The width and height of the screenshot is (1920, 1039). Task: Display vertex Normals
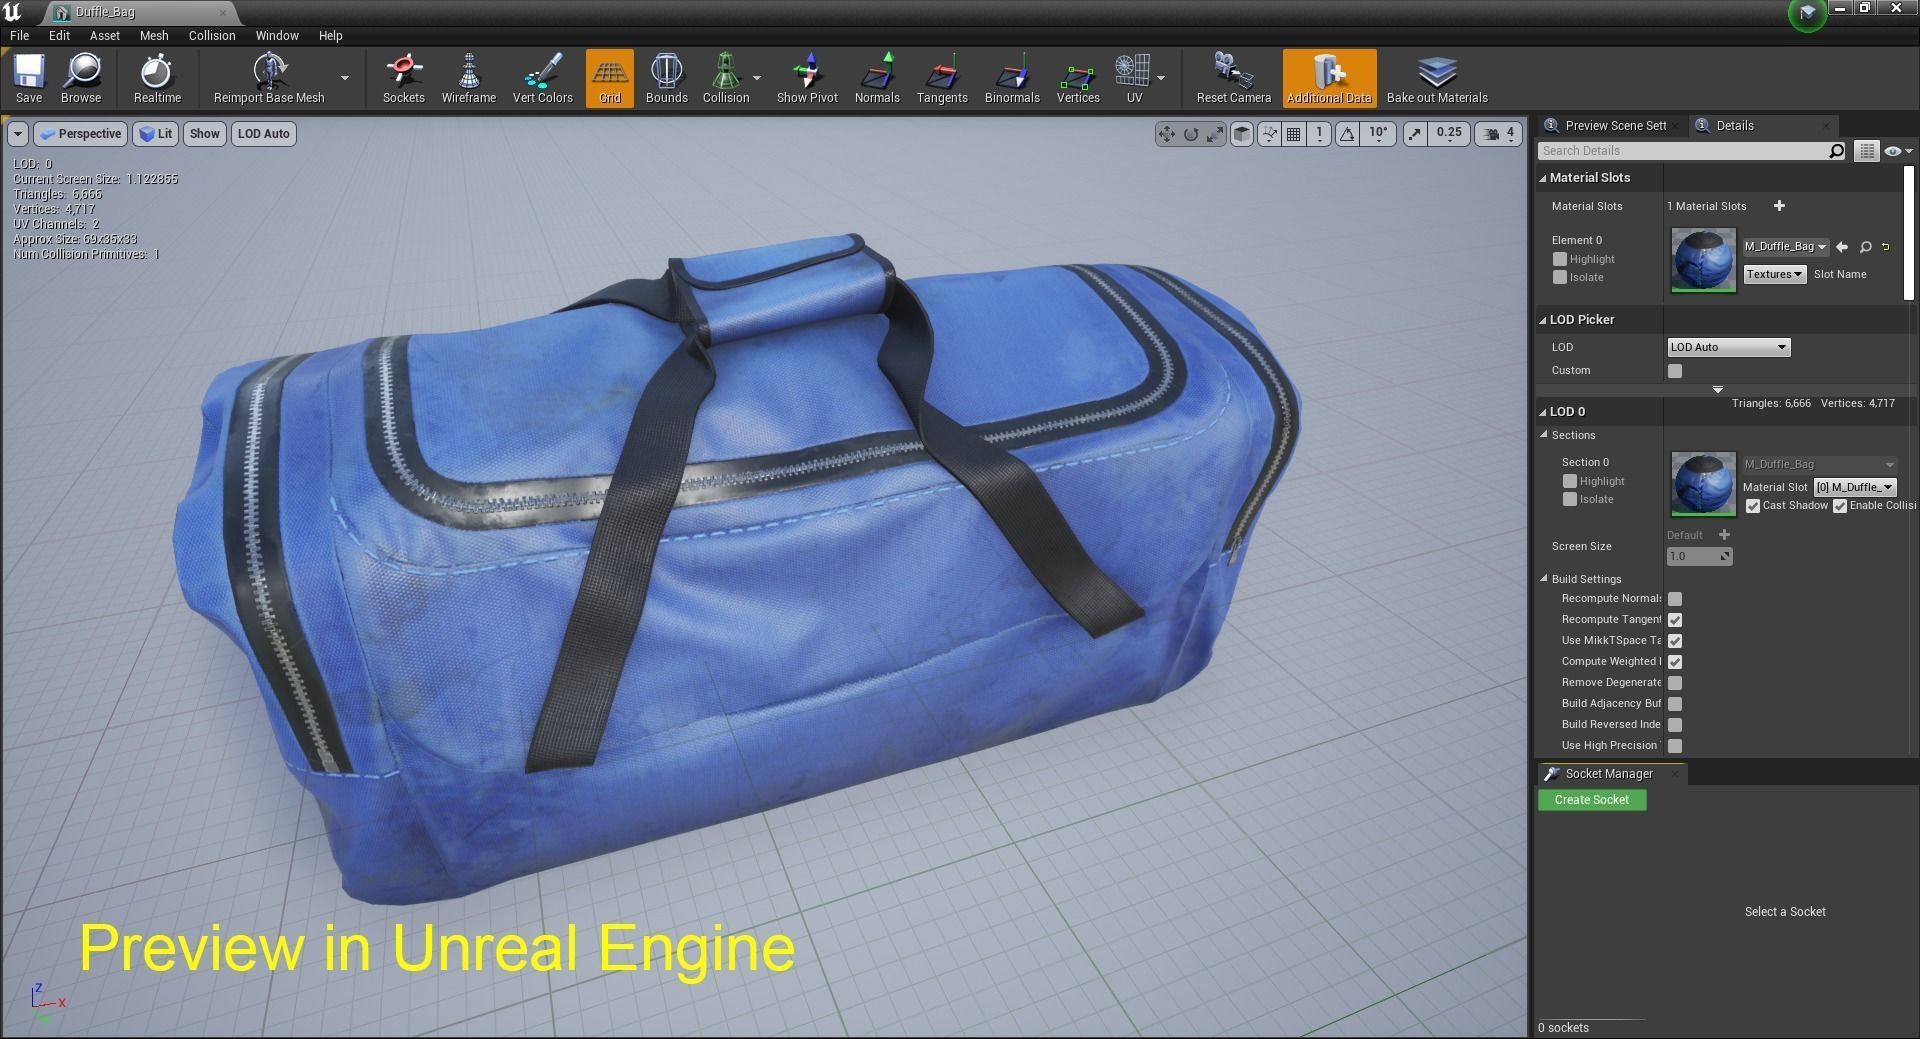tap(877, 78)
